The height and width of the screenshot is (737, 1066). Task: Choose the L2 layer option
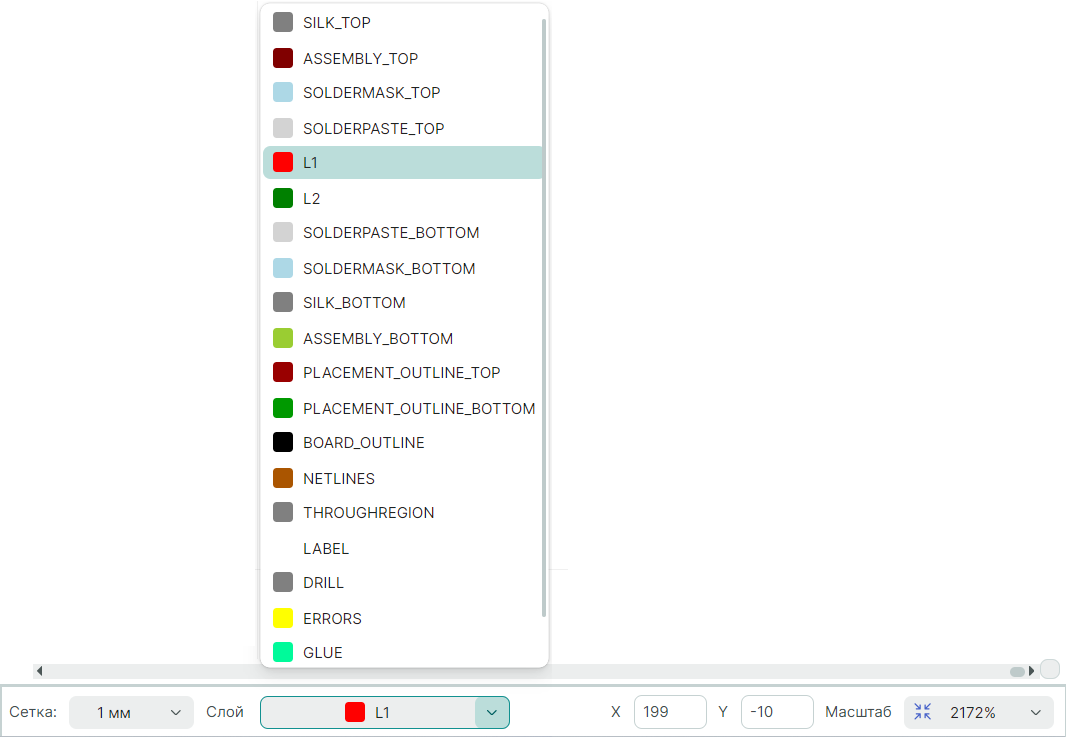[402, 199]
